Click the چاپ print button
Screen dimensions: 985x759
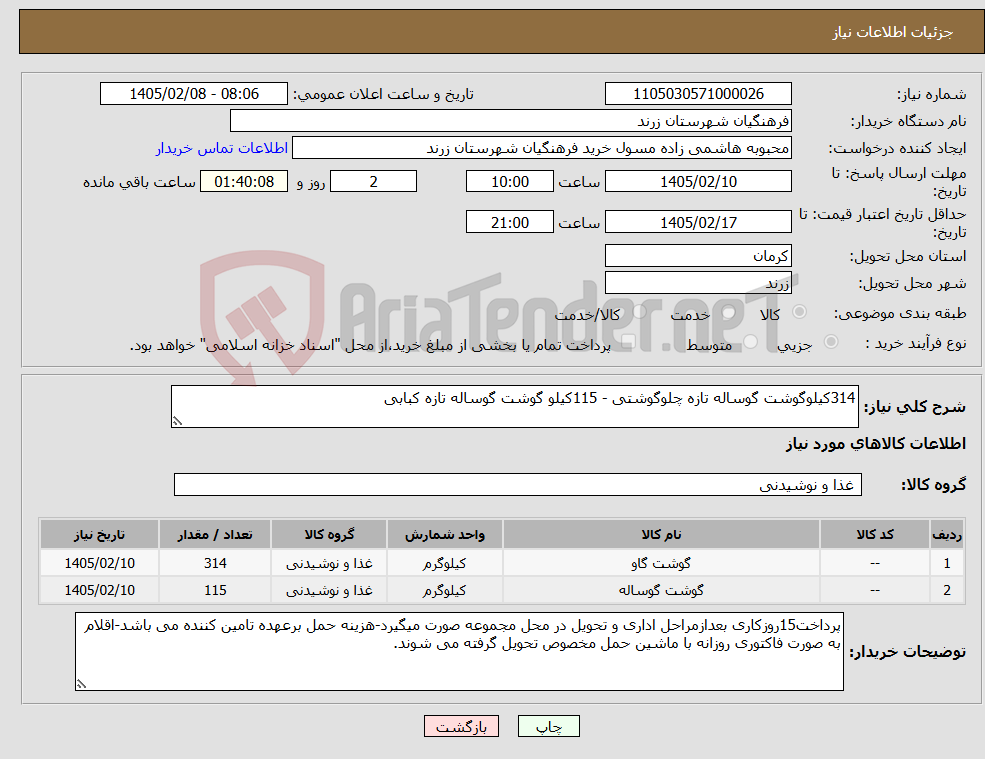pos(548,726)
